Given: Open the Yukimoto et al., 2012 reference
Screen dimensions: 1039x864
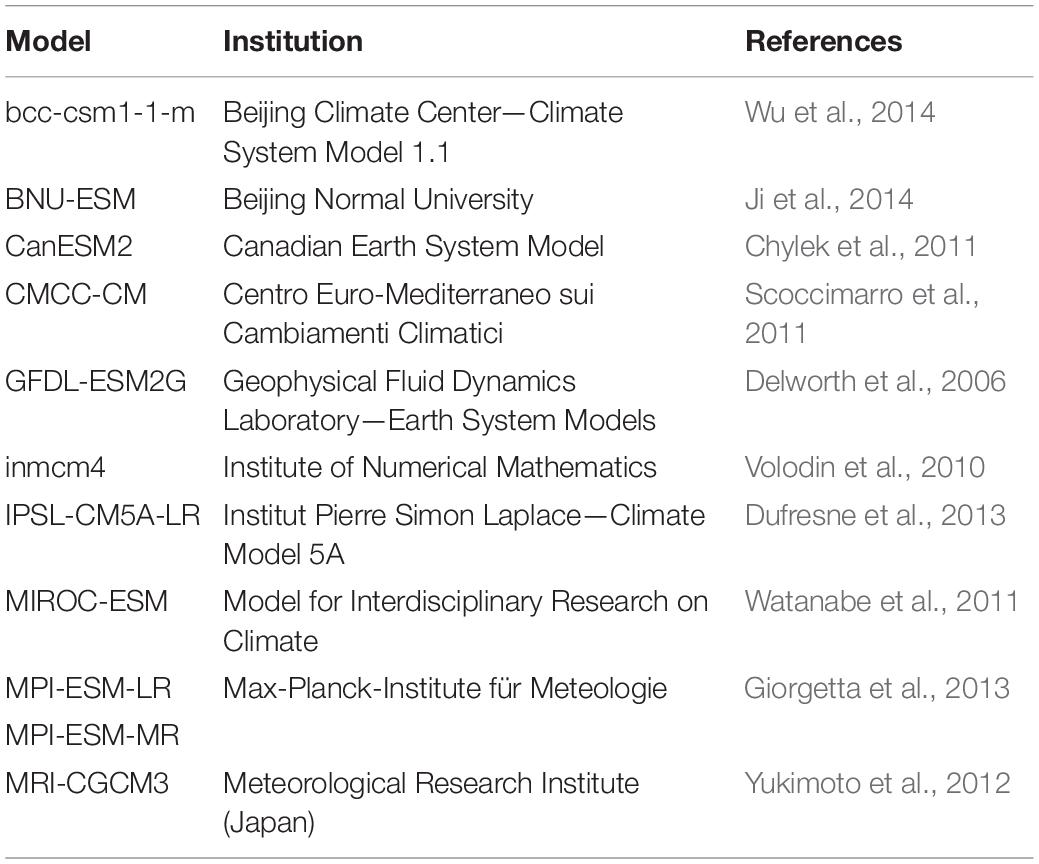Looking at the screenshot, I should (877, 783).
